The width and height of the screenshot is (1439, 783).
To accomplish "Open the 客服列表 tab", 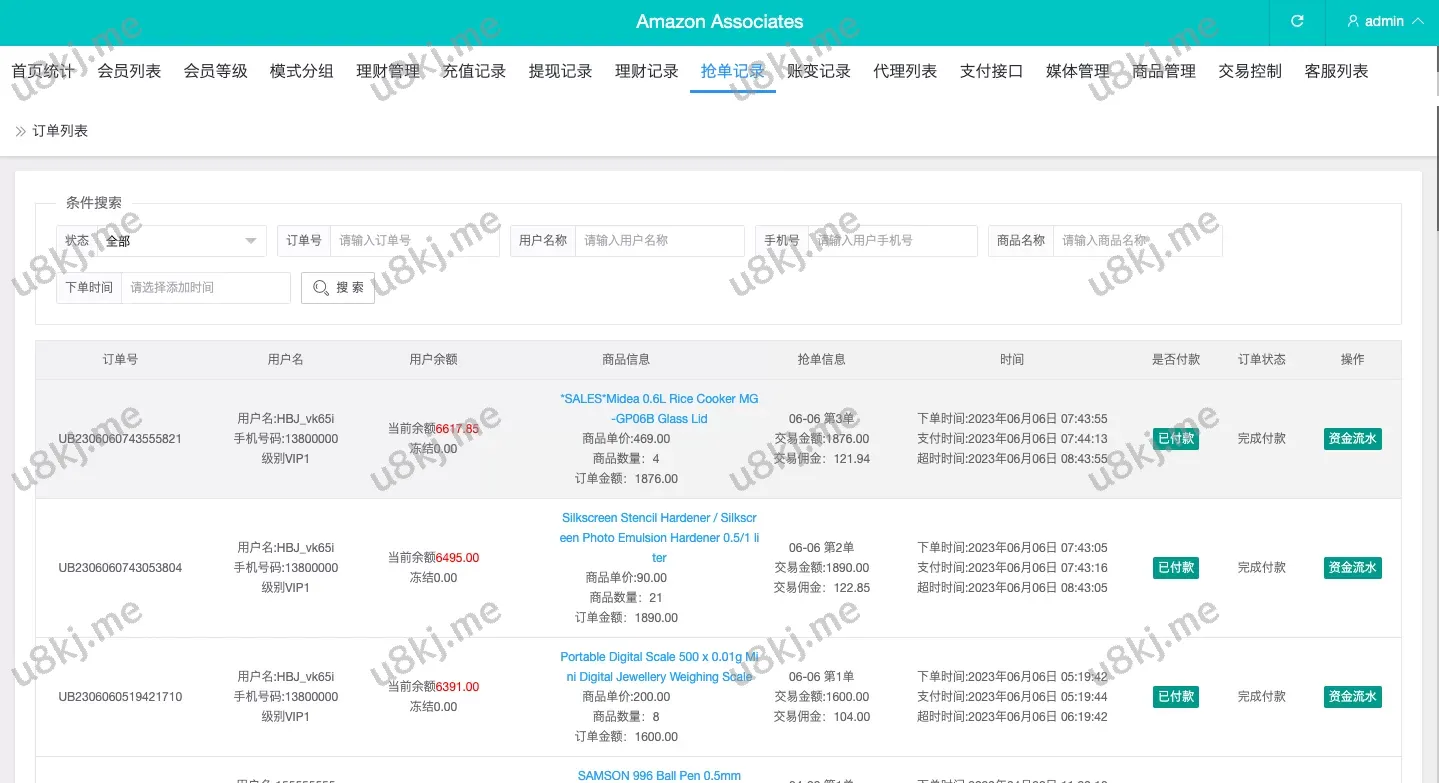I will (1336, 71).
